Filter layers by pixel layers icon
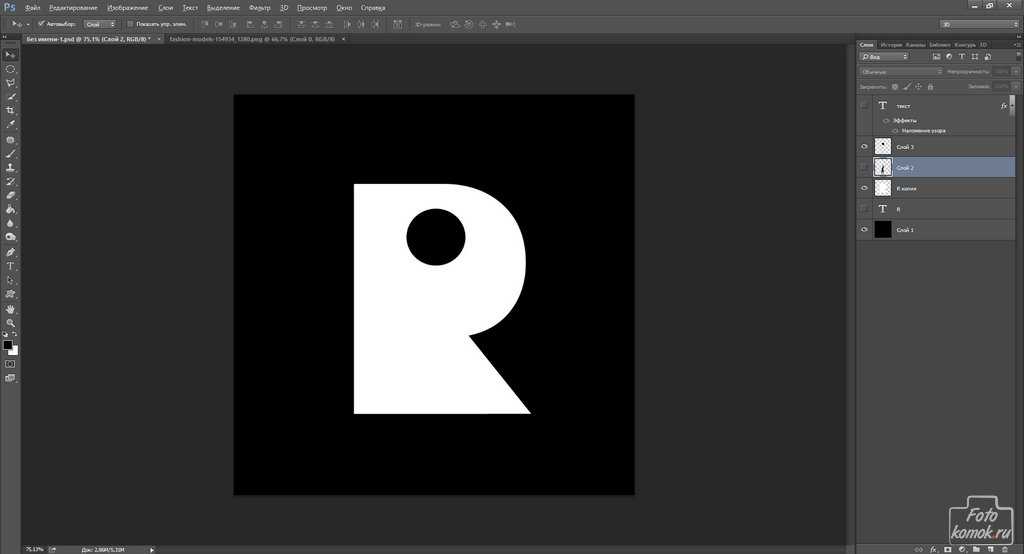 (x=936, y=57)
